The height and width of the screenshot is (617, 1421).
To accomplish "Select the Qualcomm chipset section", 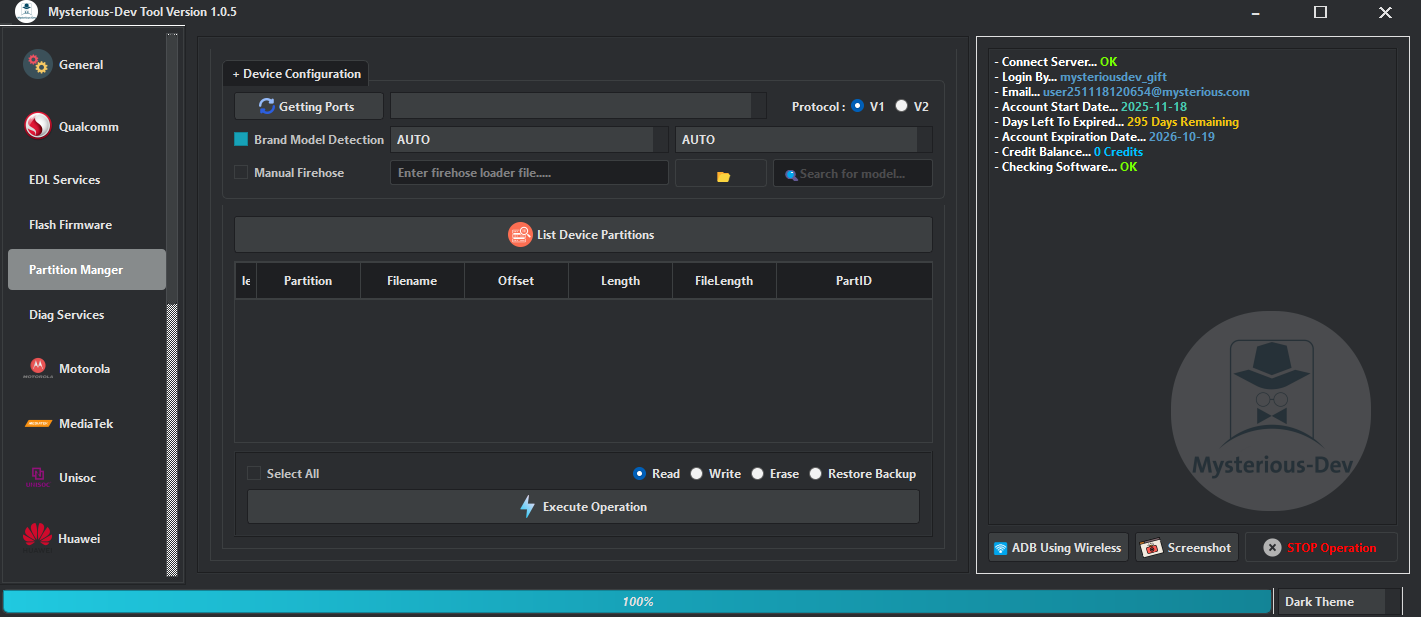I will 88,126.
